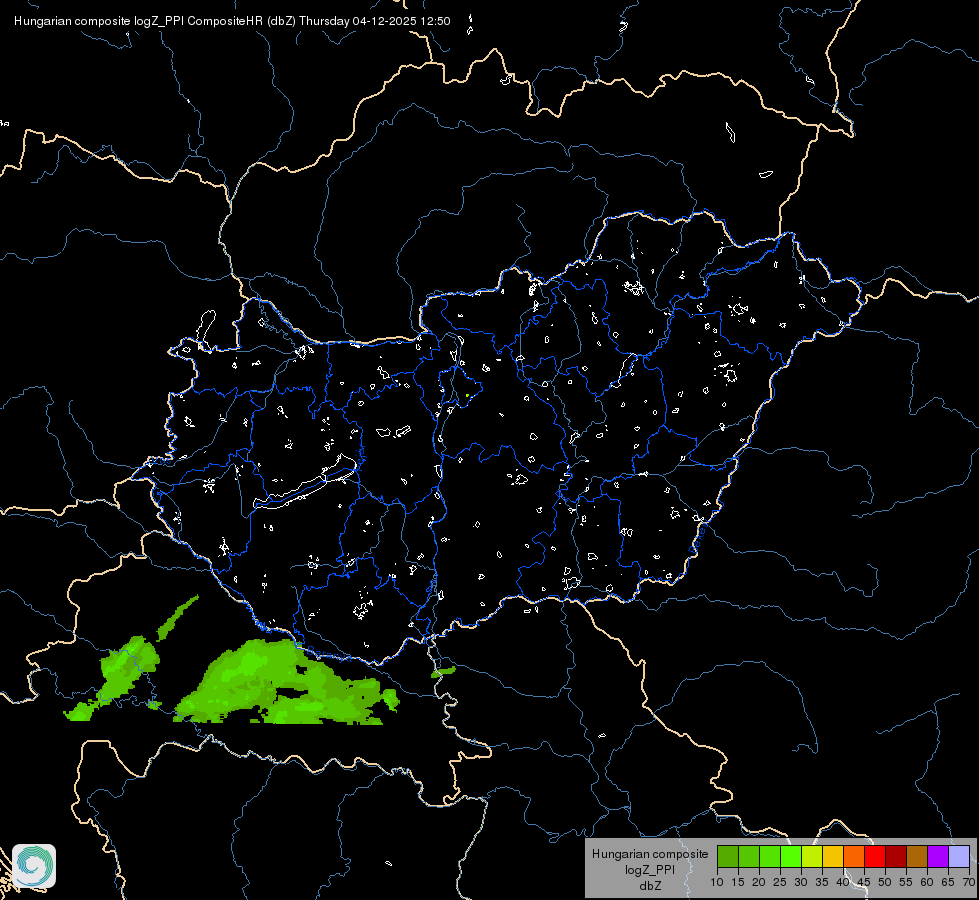Click the legend scale value "30"
Image resolution: width=979 pixels, height=900 pixels.
point(801,883)
